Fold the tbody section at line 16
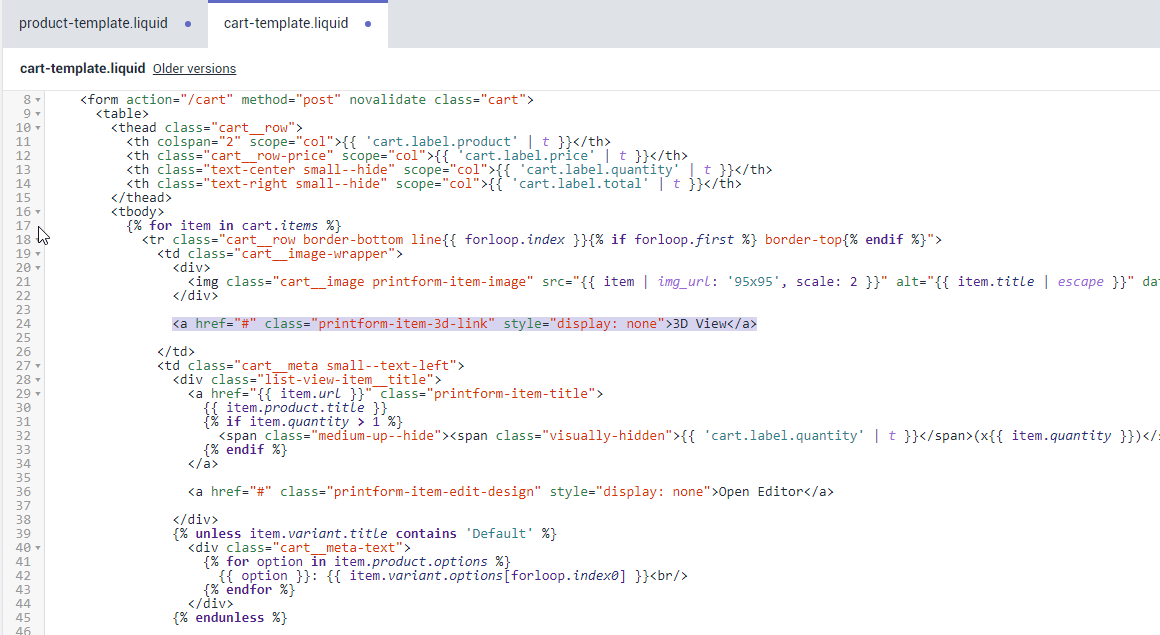Screen dimensions: 1160x635 (38, 212)
